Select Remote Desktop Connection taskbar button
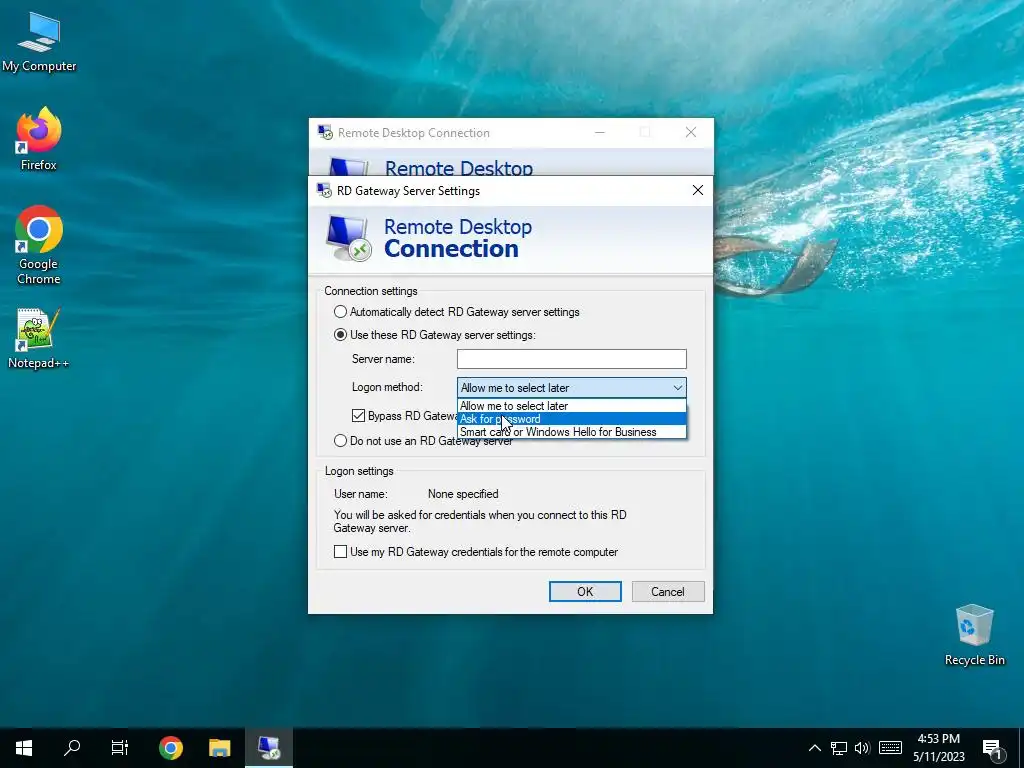 point(268,748)
